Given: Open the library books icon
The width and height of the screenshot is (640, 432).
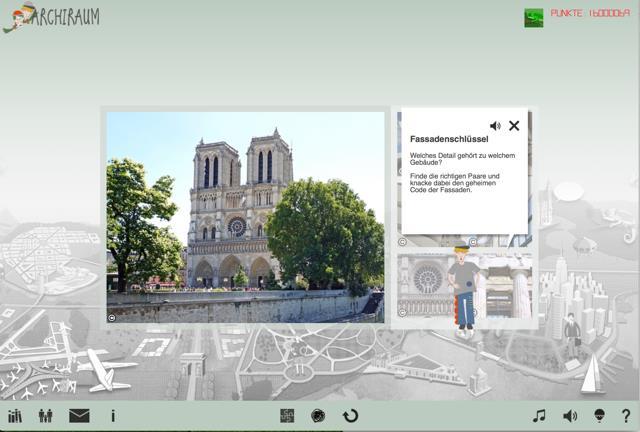Looking at the screenshot, I should click(x=15, y=416).
